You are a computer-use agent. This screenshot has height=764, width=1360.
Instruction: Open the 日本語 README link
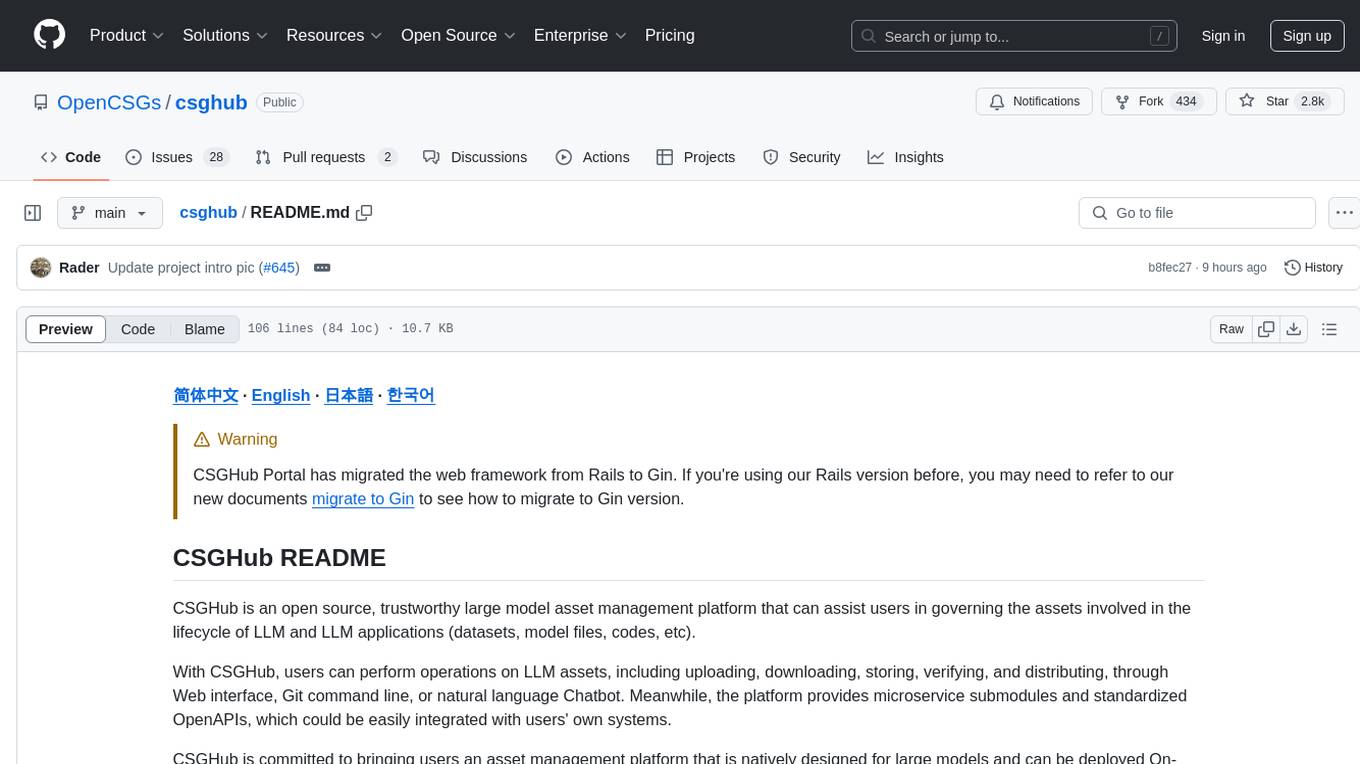(x=349, y=395)
